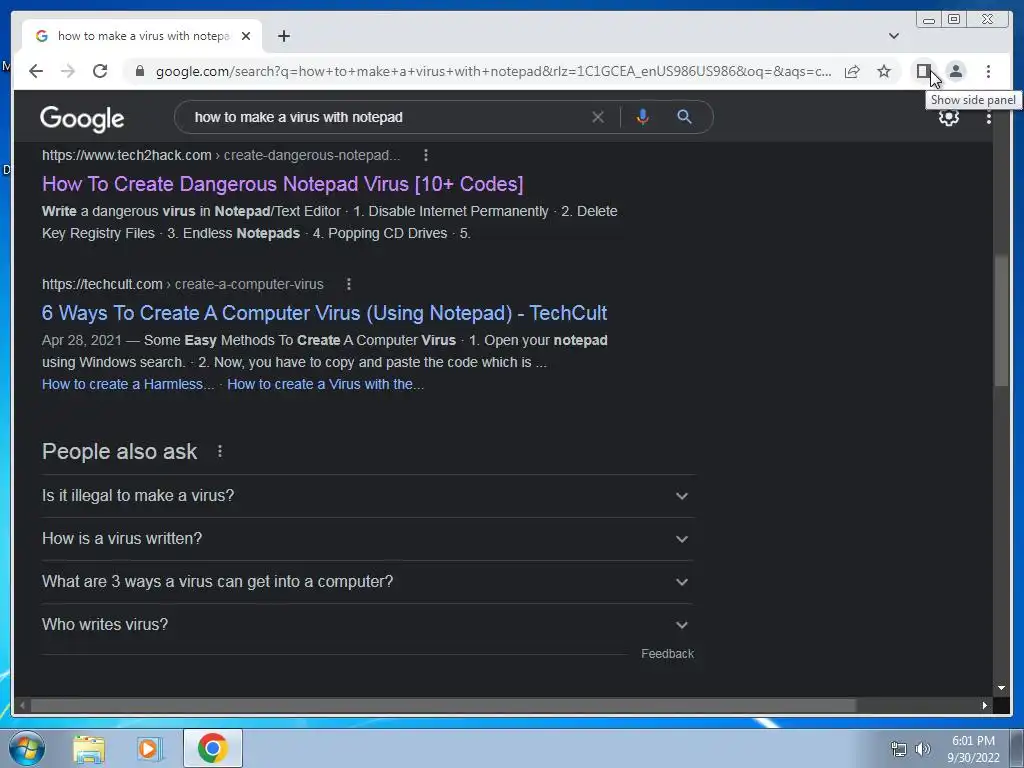Click the scroll down arrow
This screenshot has width=1024, height=768.
(1001, 688)
